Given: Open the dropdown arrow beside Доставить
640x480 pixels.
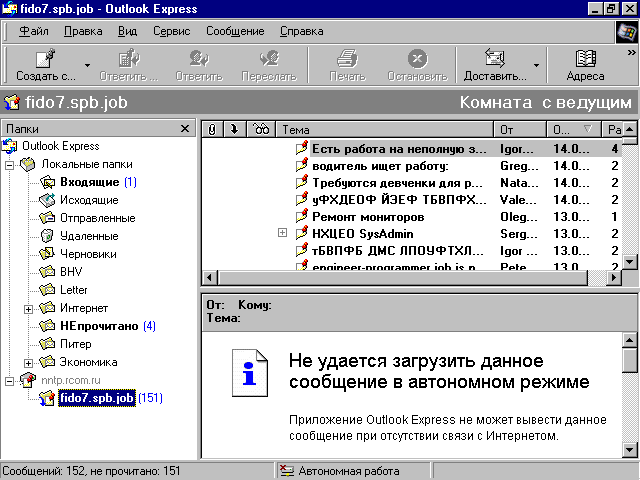Looking at the screenshot, I should click(x=536, y=65).
